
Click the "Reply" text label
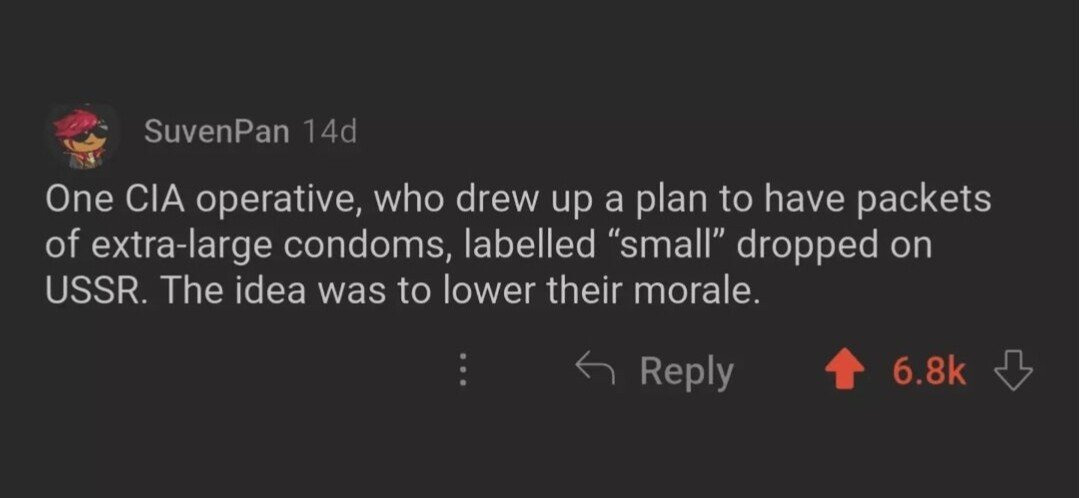[686, 372]
